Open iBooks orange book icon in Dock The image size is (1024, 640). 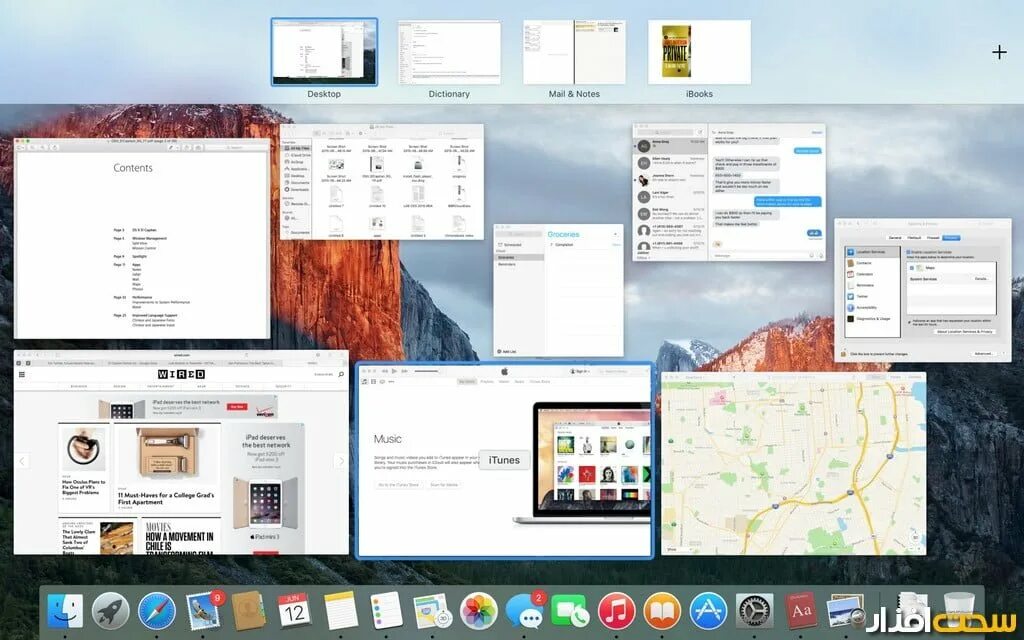click(662, 611)
